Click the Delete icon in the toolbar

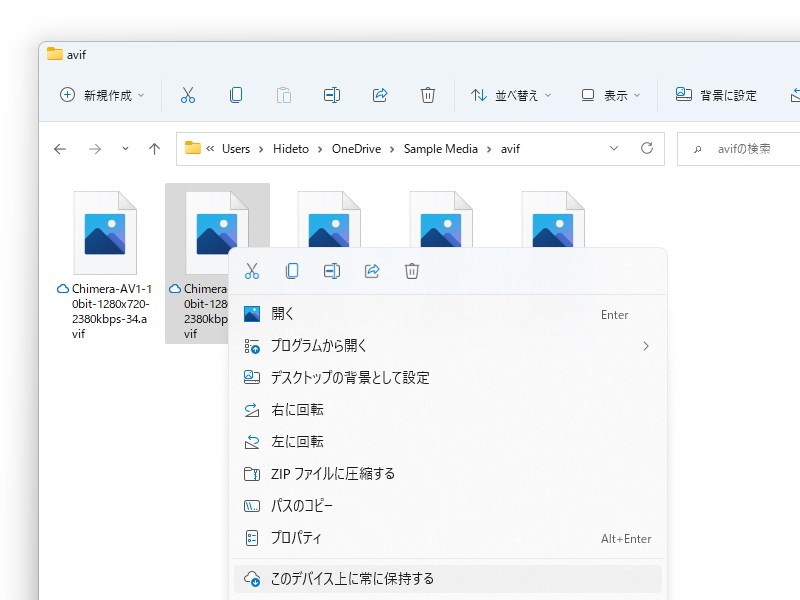click(428, 95)
